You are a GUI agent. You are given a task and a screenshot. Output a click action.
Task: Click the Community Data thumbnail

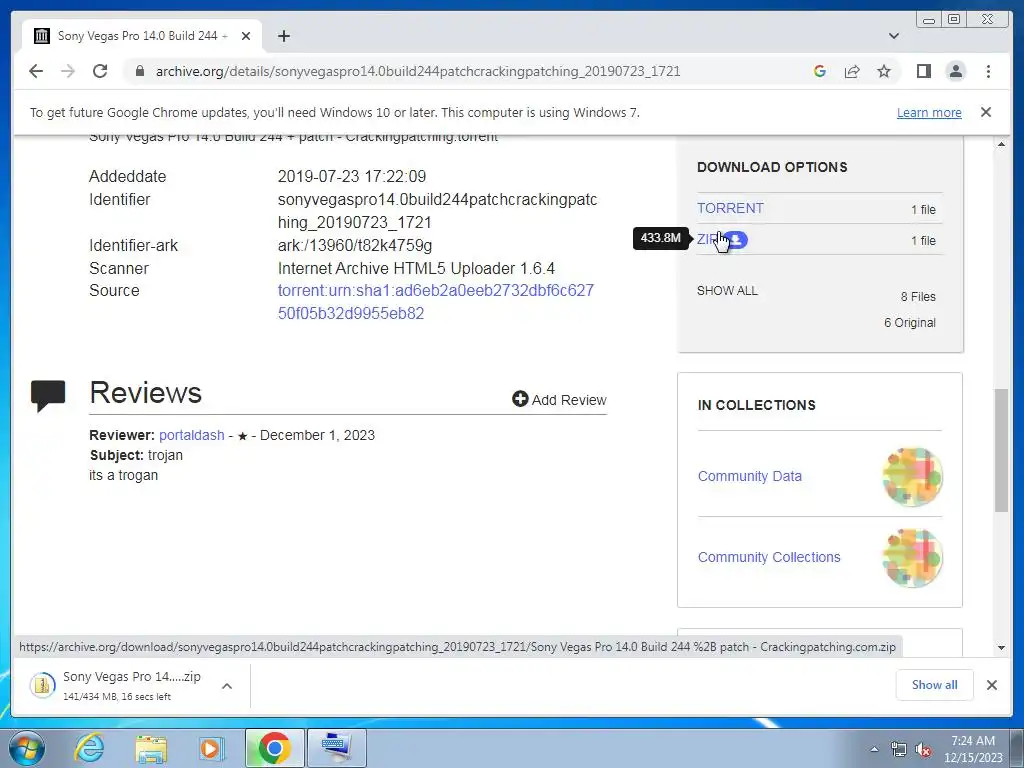(912, 477)
